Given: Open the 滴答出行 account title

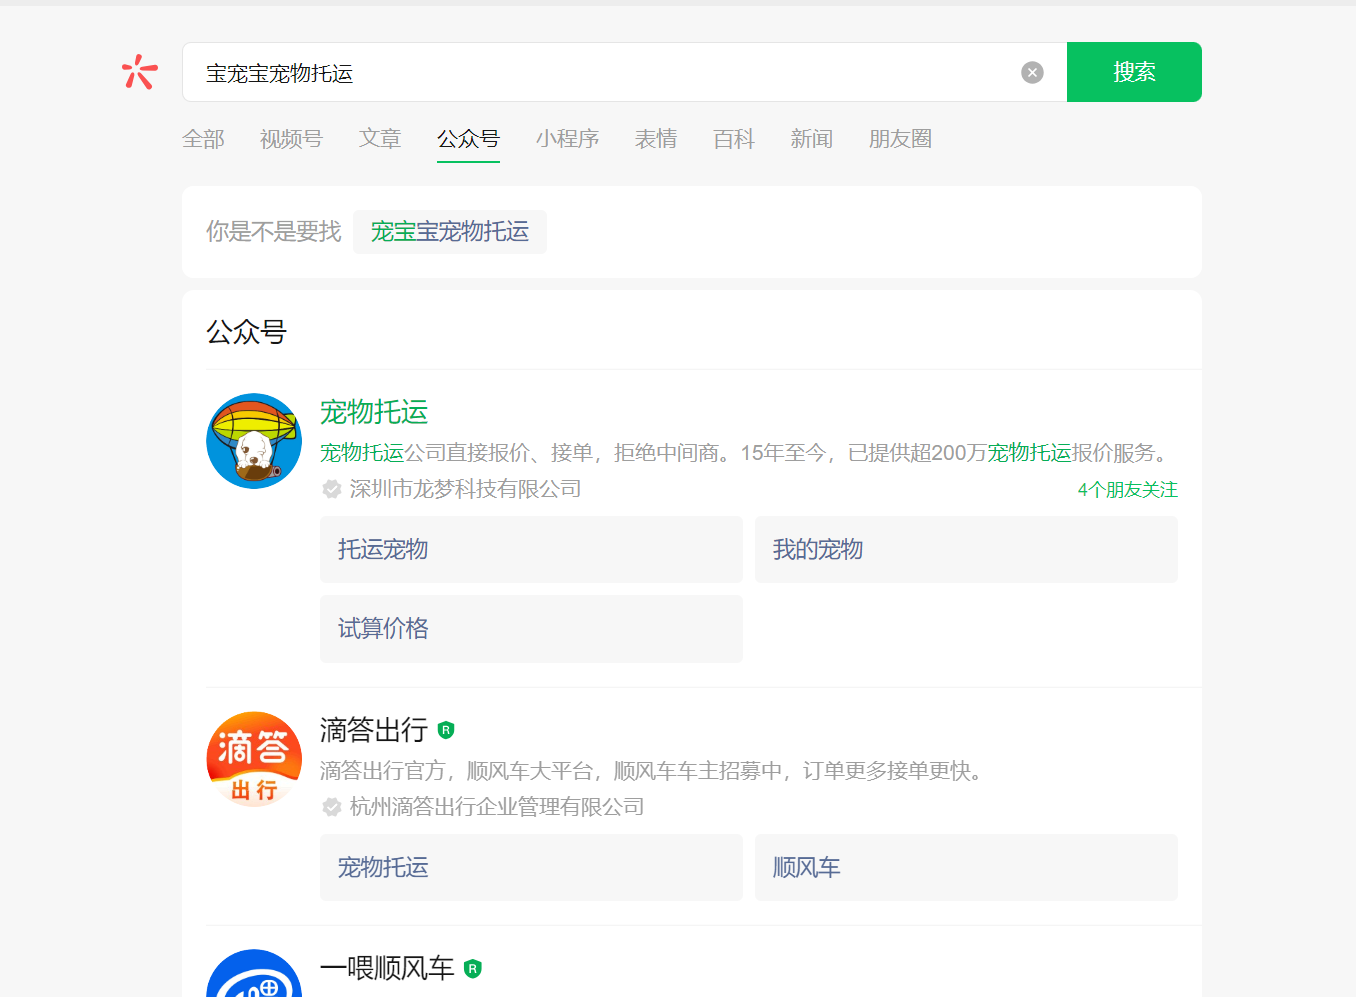Looking at the screenshot, I should tap(374, 730).
